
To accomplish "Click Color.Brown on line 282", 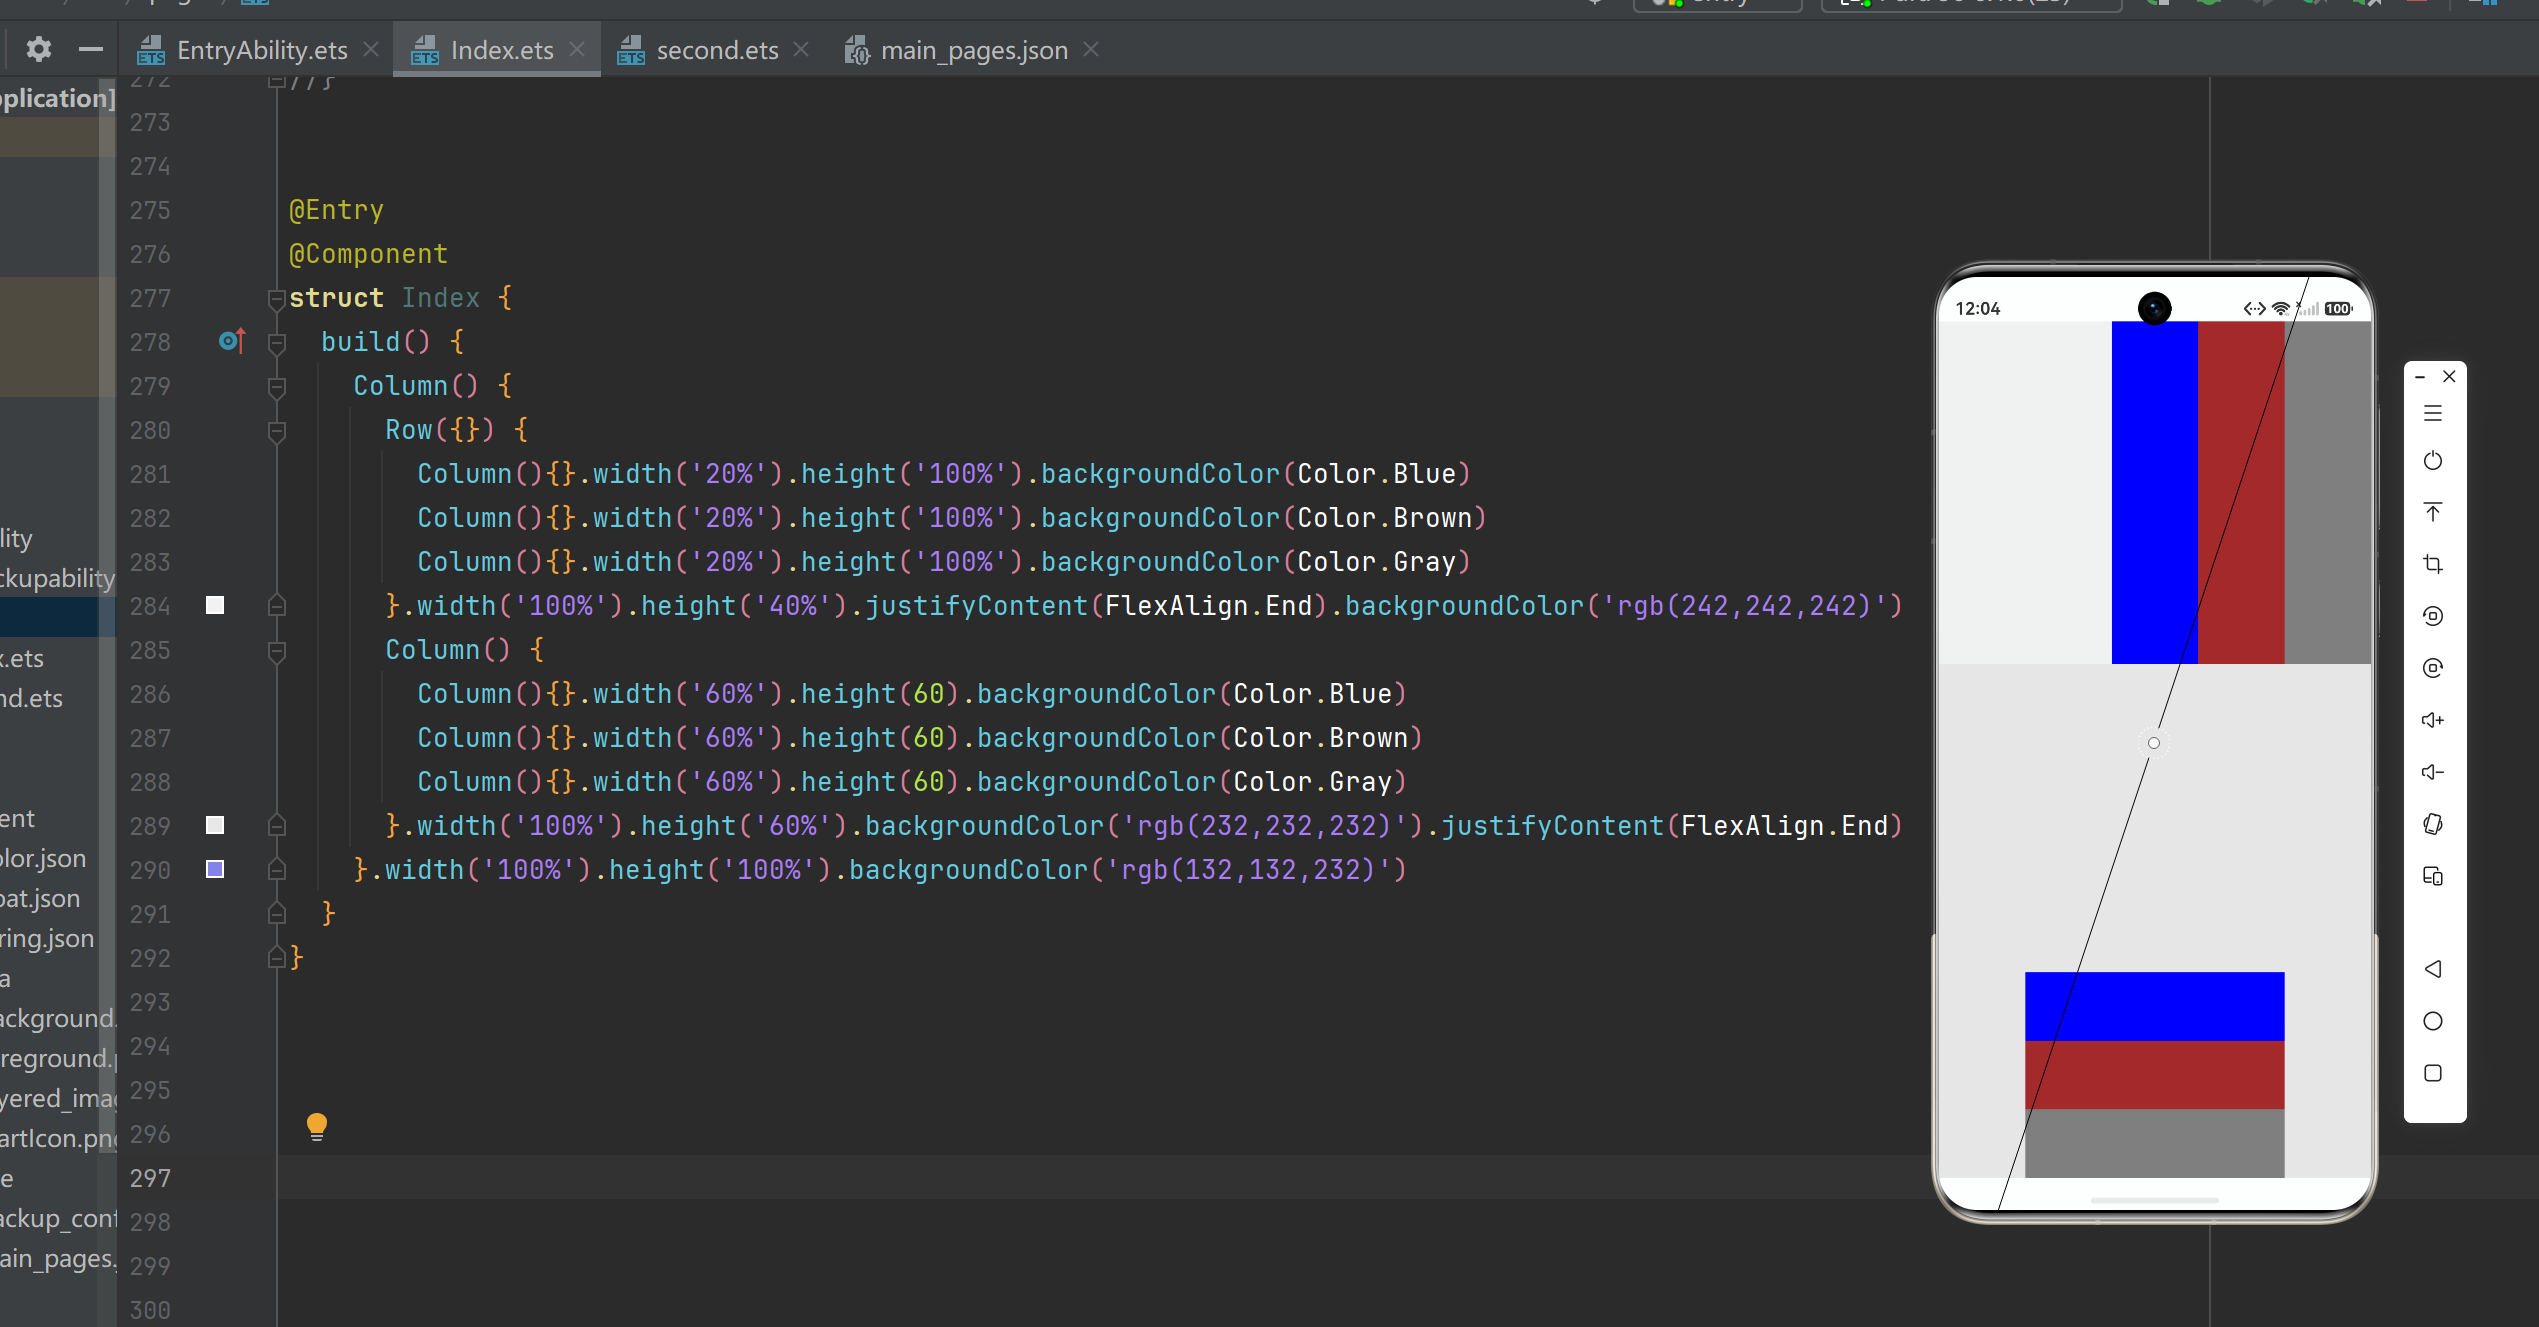I will click(1384, 518).
